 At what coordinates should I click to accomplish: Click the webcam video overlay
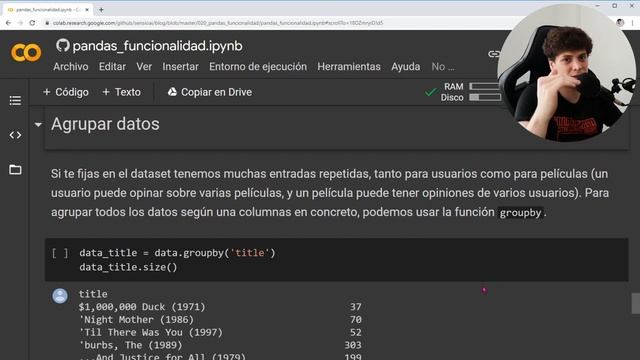click(567, 73)
